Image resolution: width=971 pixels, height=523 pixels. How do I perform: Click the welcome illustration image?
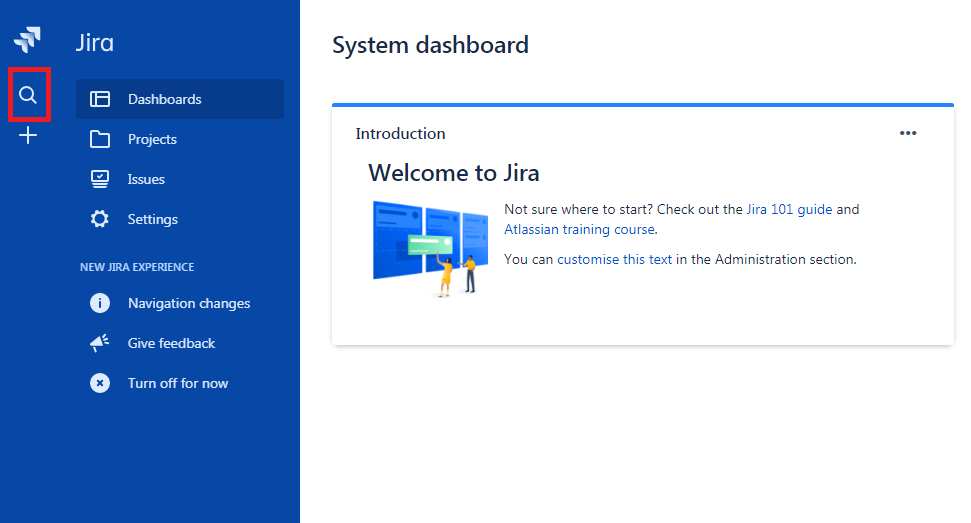[430, 248]
